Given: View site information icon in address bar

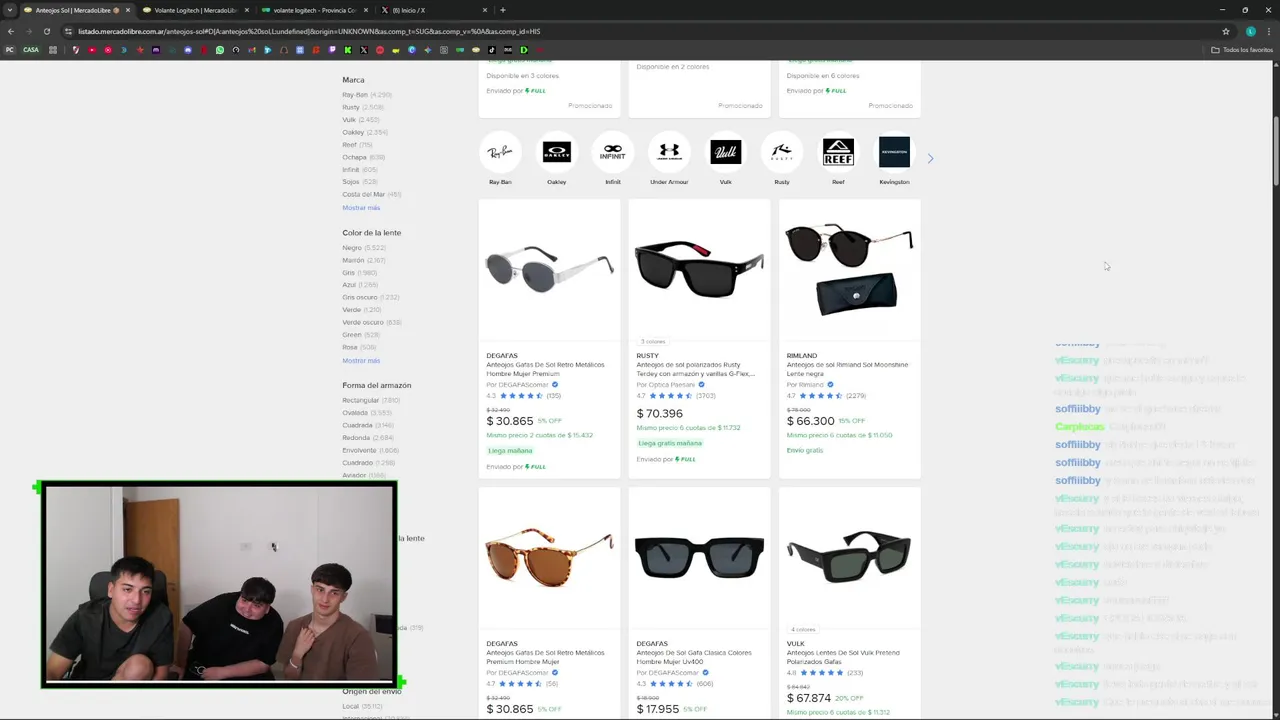Looking at the screenshot, I should click(x=68, y=31).
